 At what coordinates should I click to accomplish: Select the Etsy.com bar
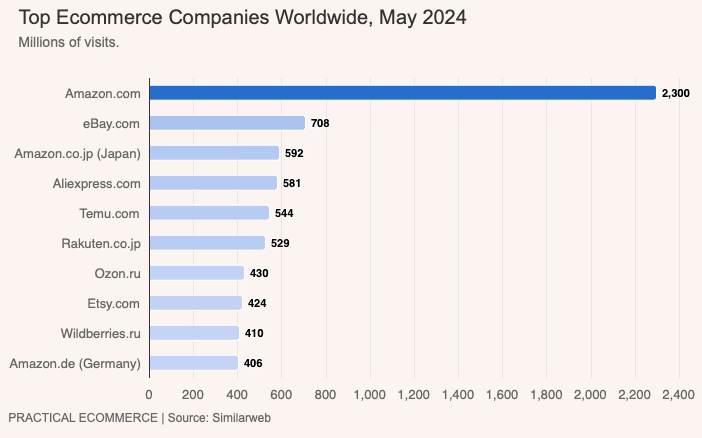(x=196, y=303)
